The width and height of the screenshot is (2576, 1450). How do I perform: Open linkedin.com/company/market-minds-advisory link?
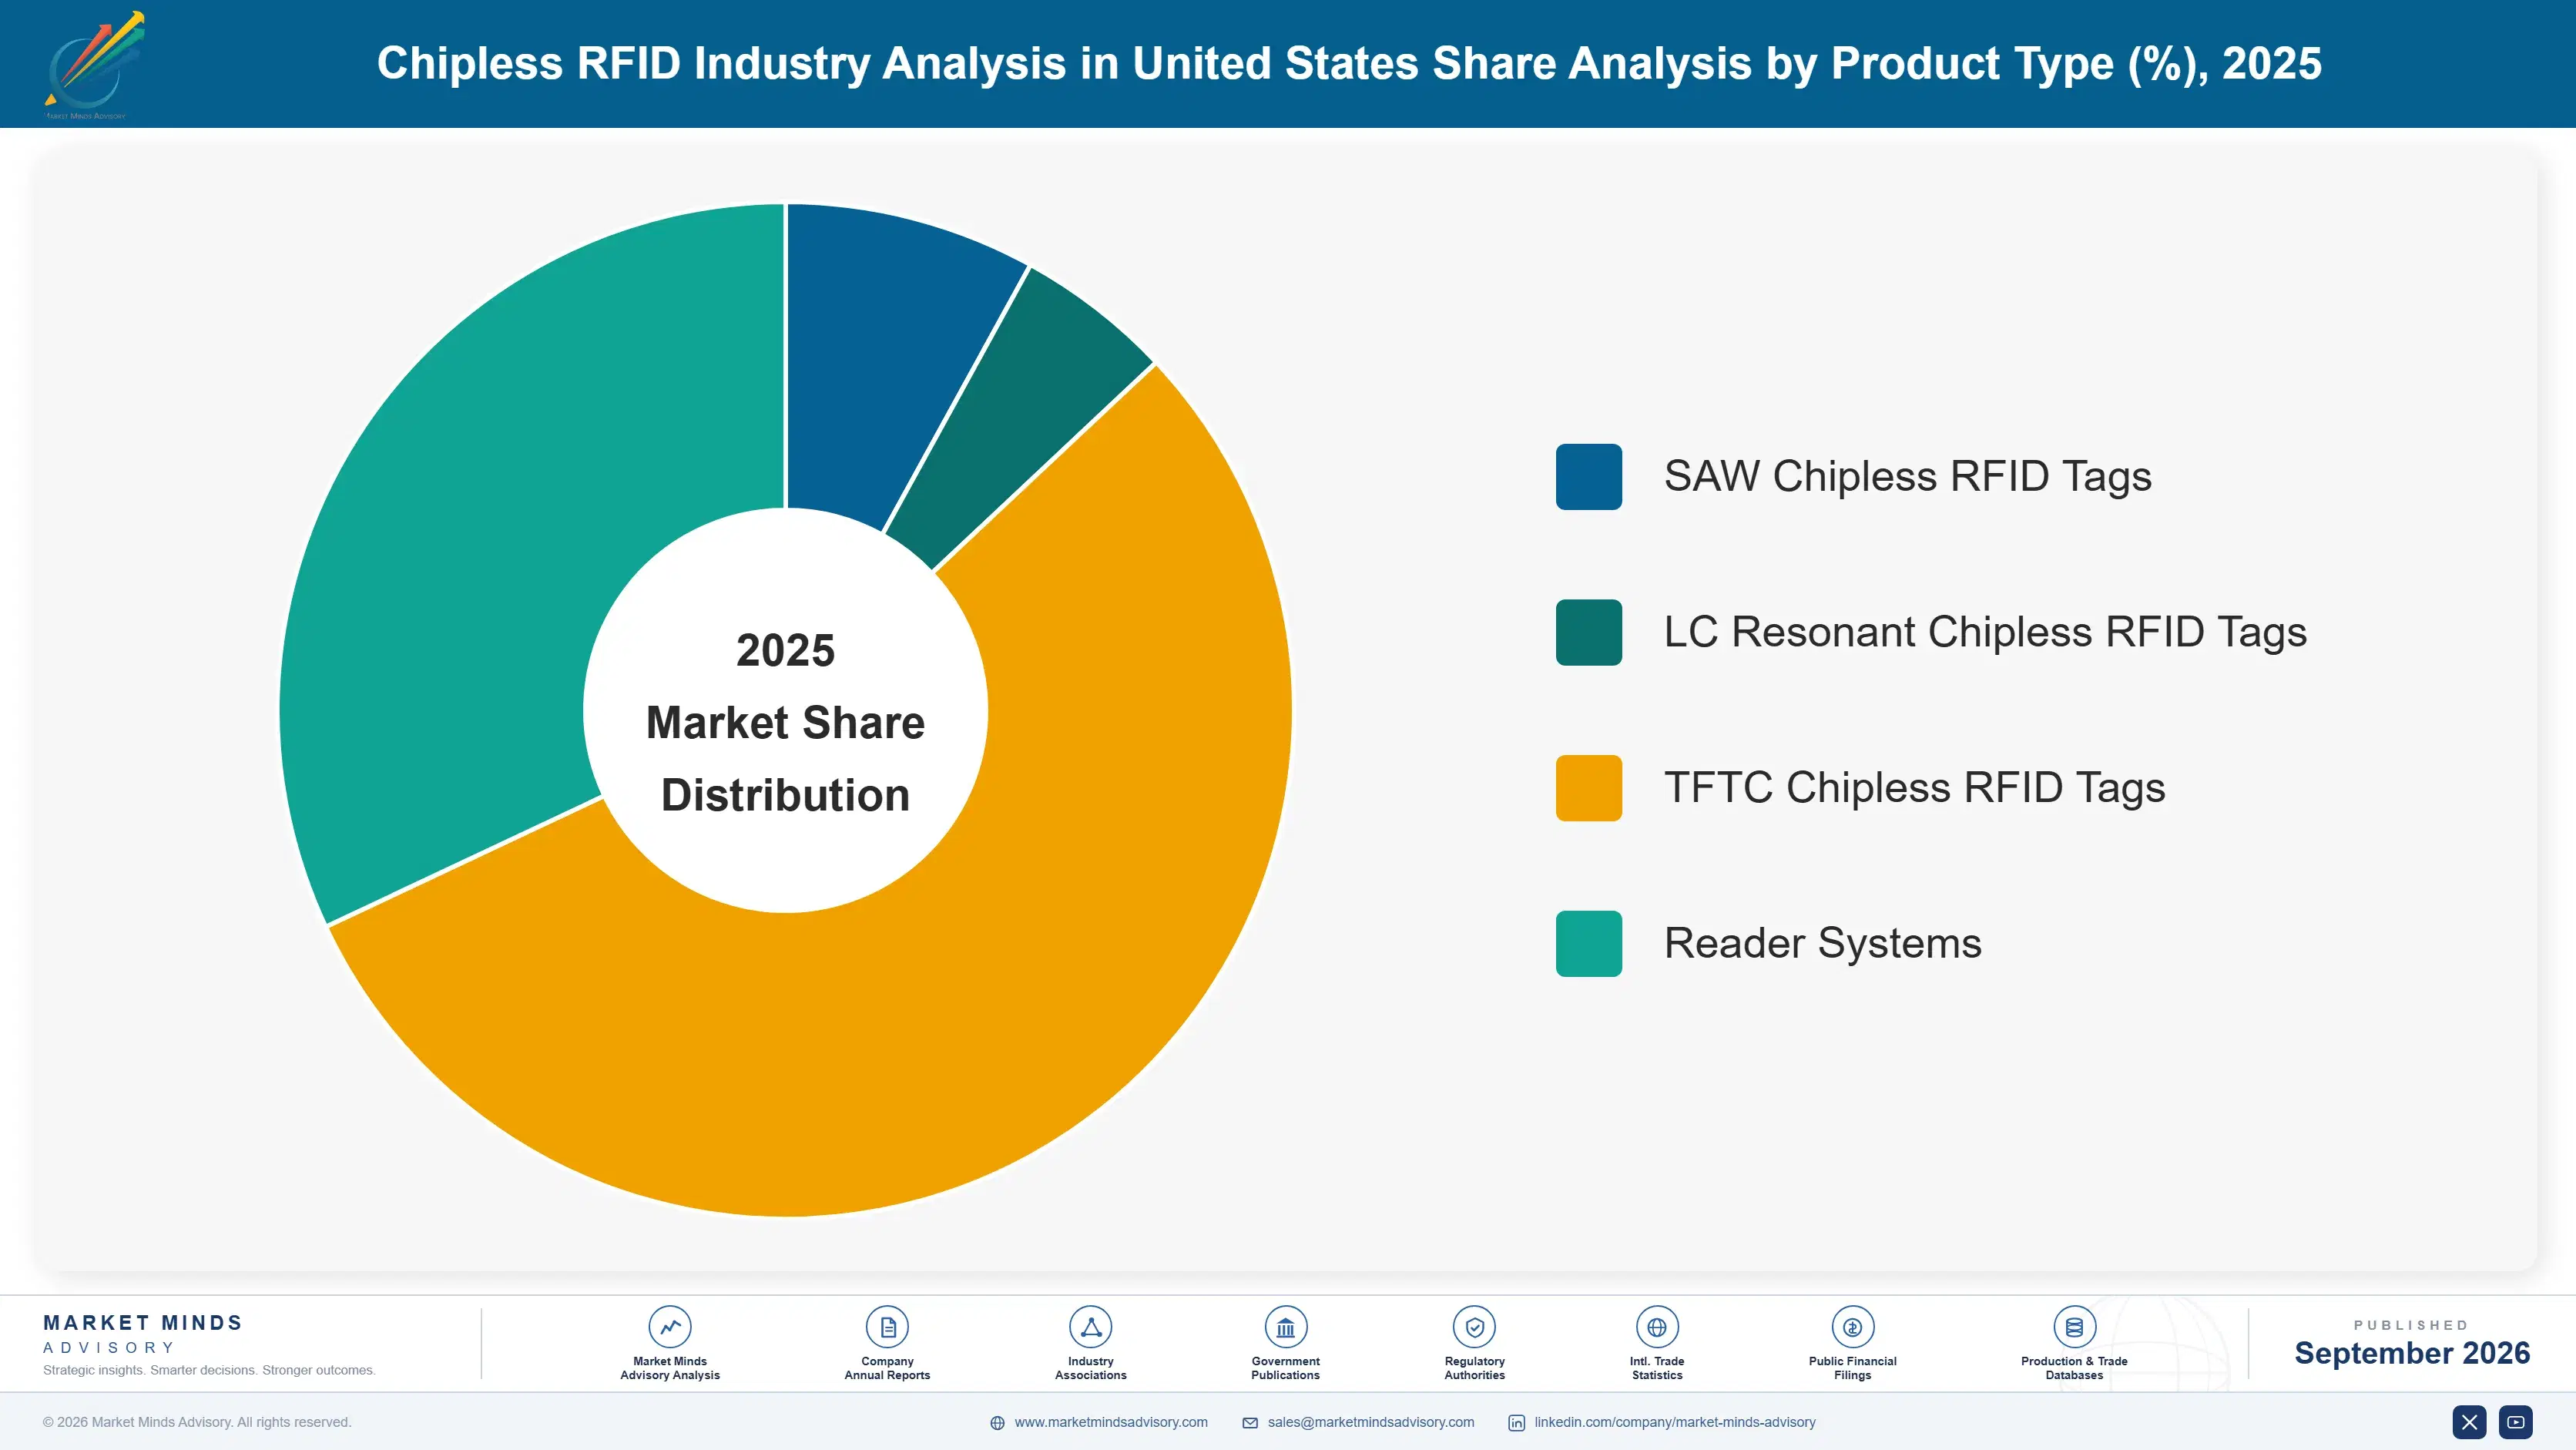(x=1675, y=1422)
